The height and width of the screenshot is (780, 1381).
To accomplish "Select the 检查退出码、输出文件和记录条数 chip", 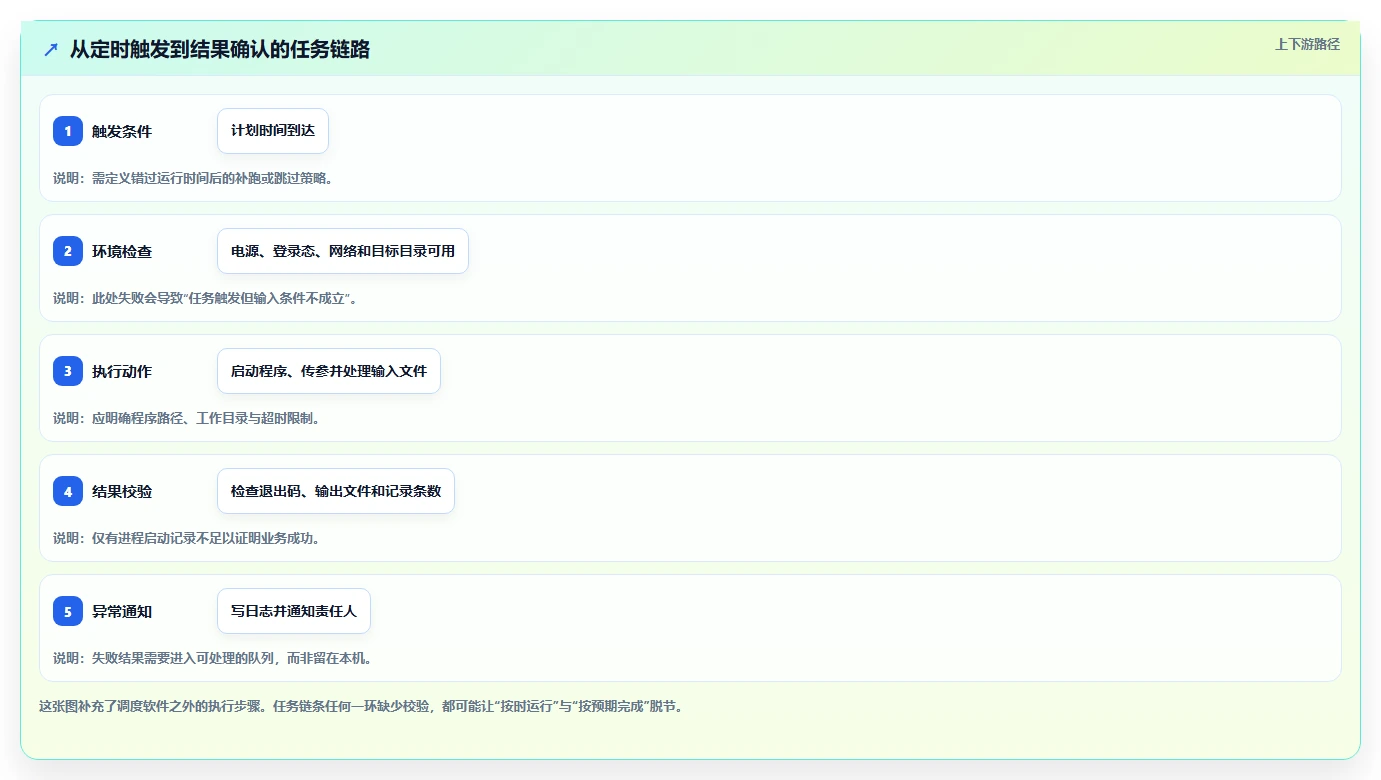I will (336, 491).
